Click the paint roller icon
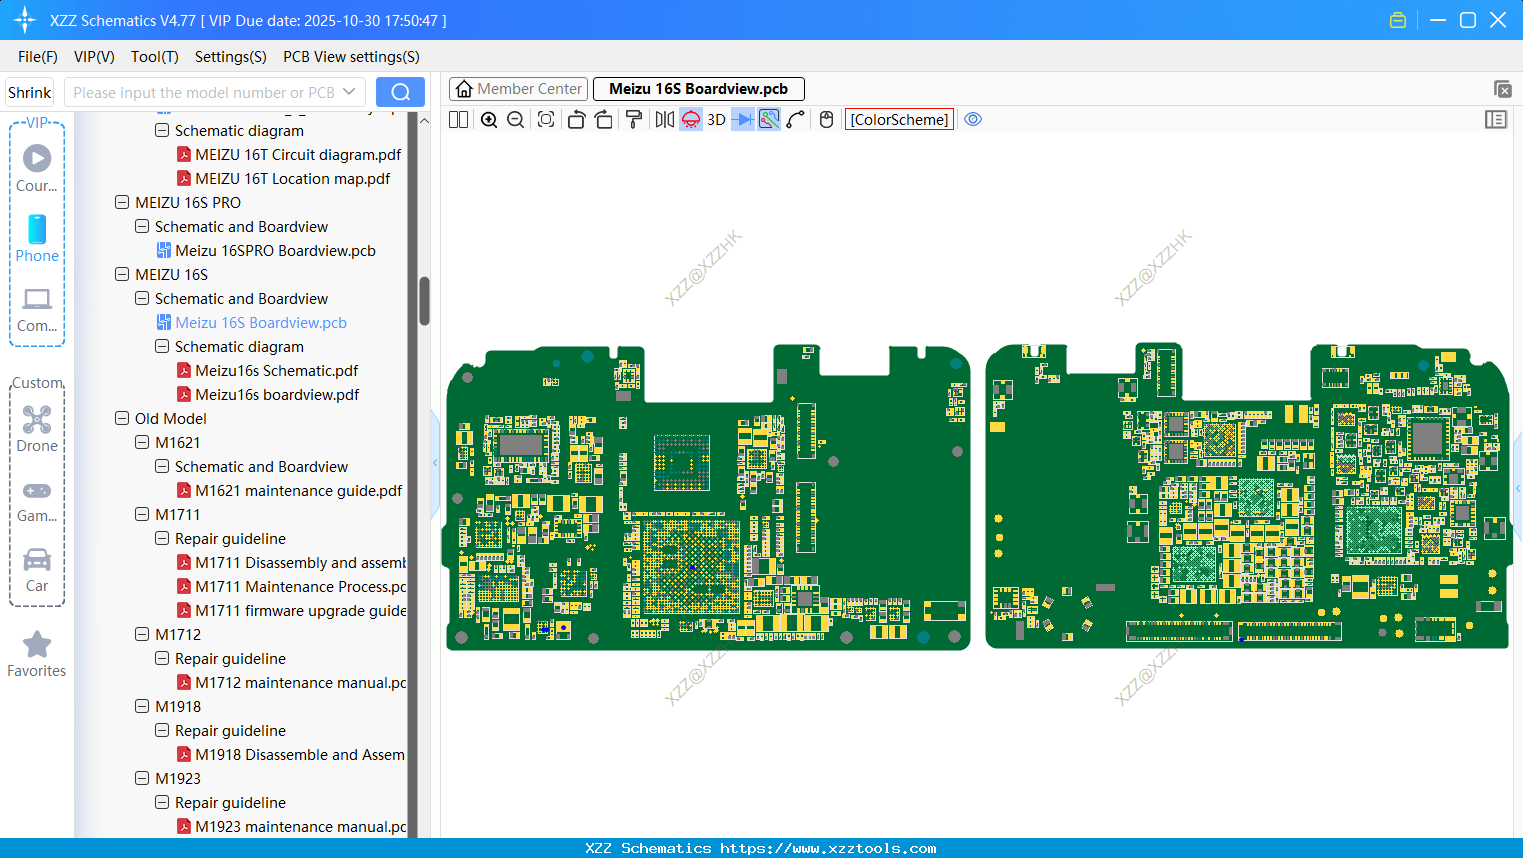This screenshot has width=1523, height=858. click(x=633, y=120)
